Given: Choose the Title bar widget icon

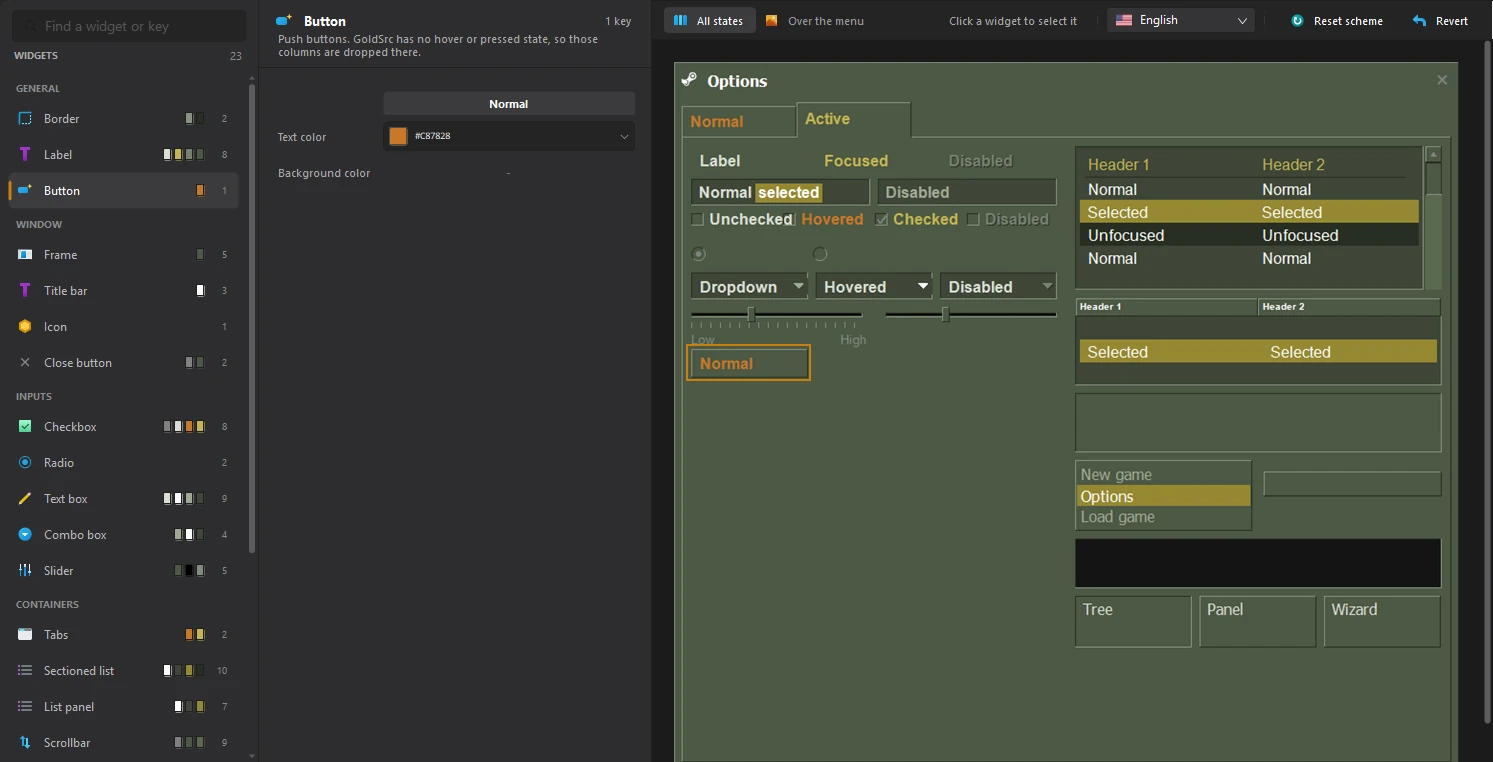Looking at the screenshot, I should point(25,291).
